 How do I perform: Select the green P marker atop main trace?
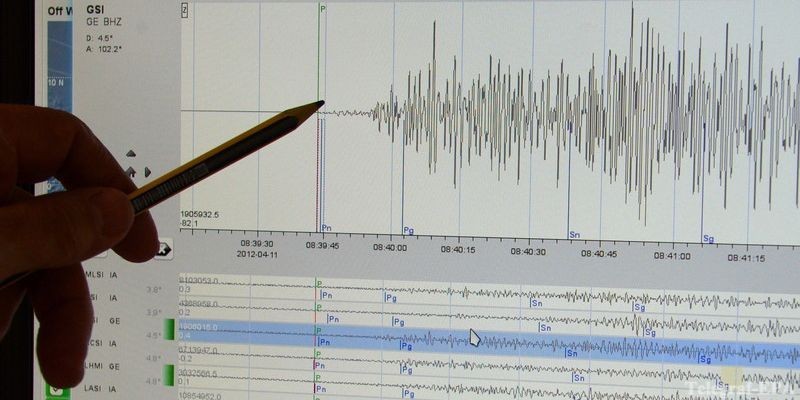click(323, 8)
